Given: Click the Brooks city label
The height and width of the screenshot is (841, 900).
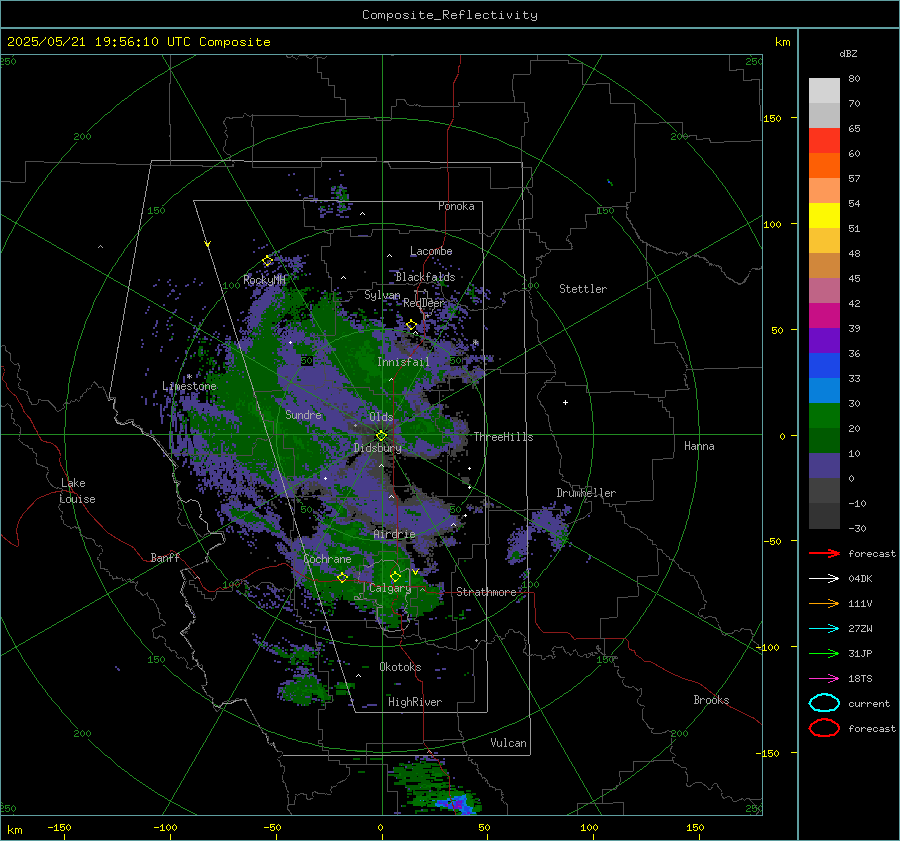Looking at the screenshot, I should pyautogui.click(x=711, y=700).
